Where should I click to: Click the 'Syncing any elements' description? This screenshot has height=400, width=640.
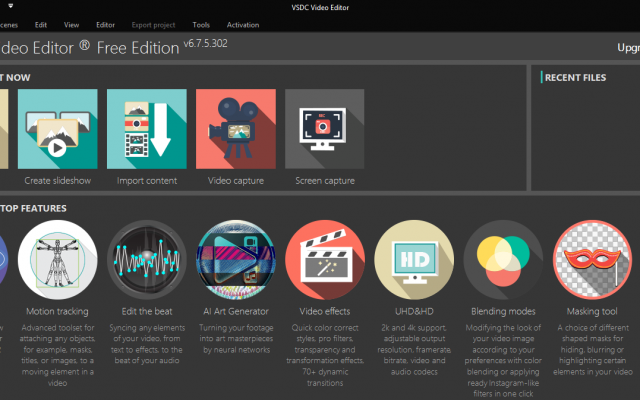(x=147, y=344)
